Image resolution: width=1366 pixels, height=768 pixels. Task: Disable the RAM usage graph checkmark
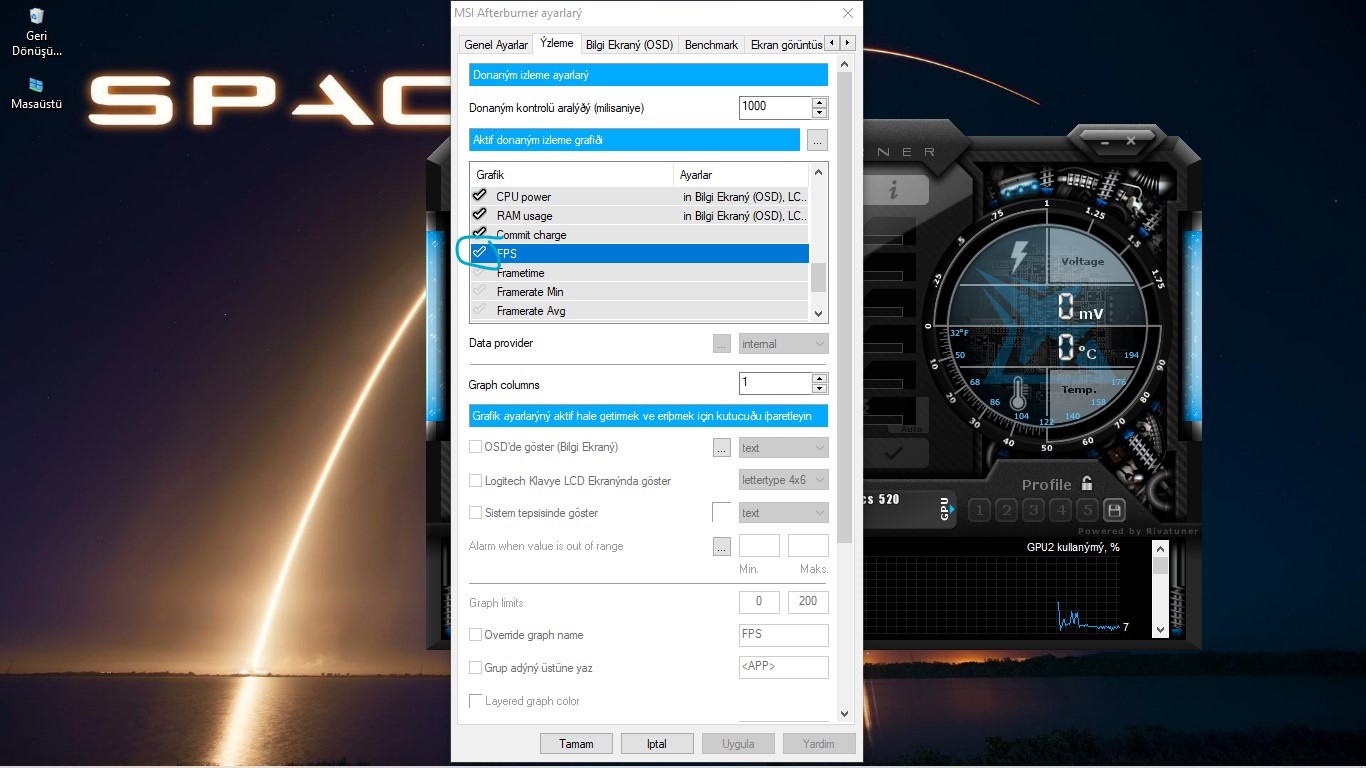[480, 215]
